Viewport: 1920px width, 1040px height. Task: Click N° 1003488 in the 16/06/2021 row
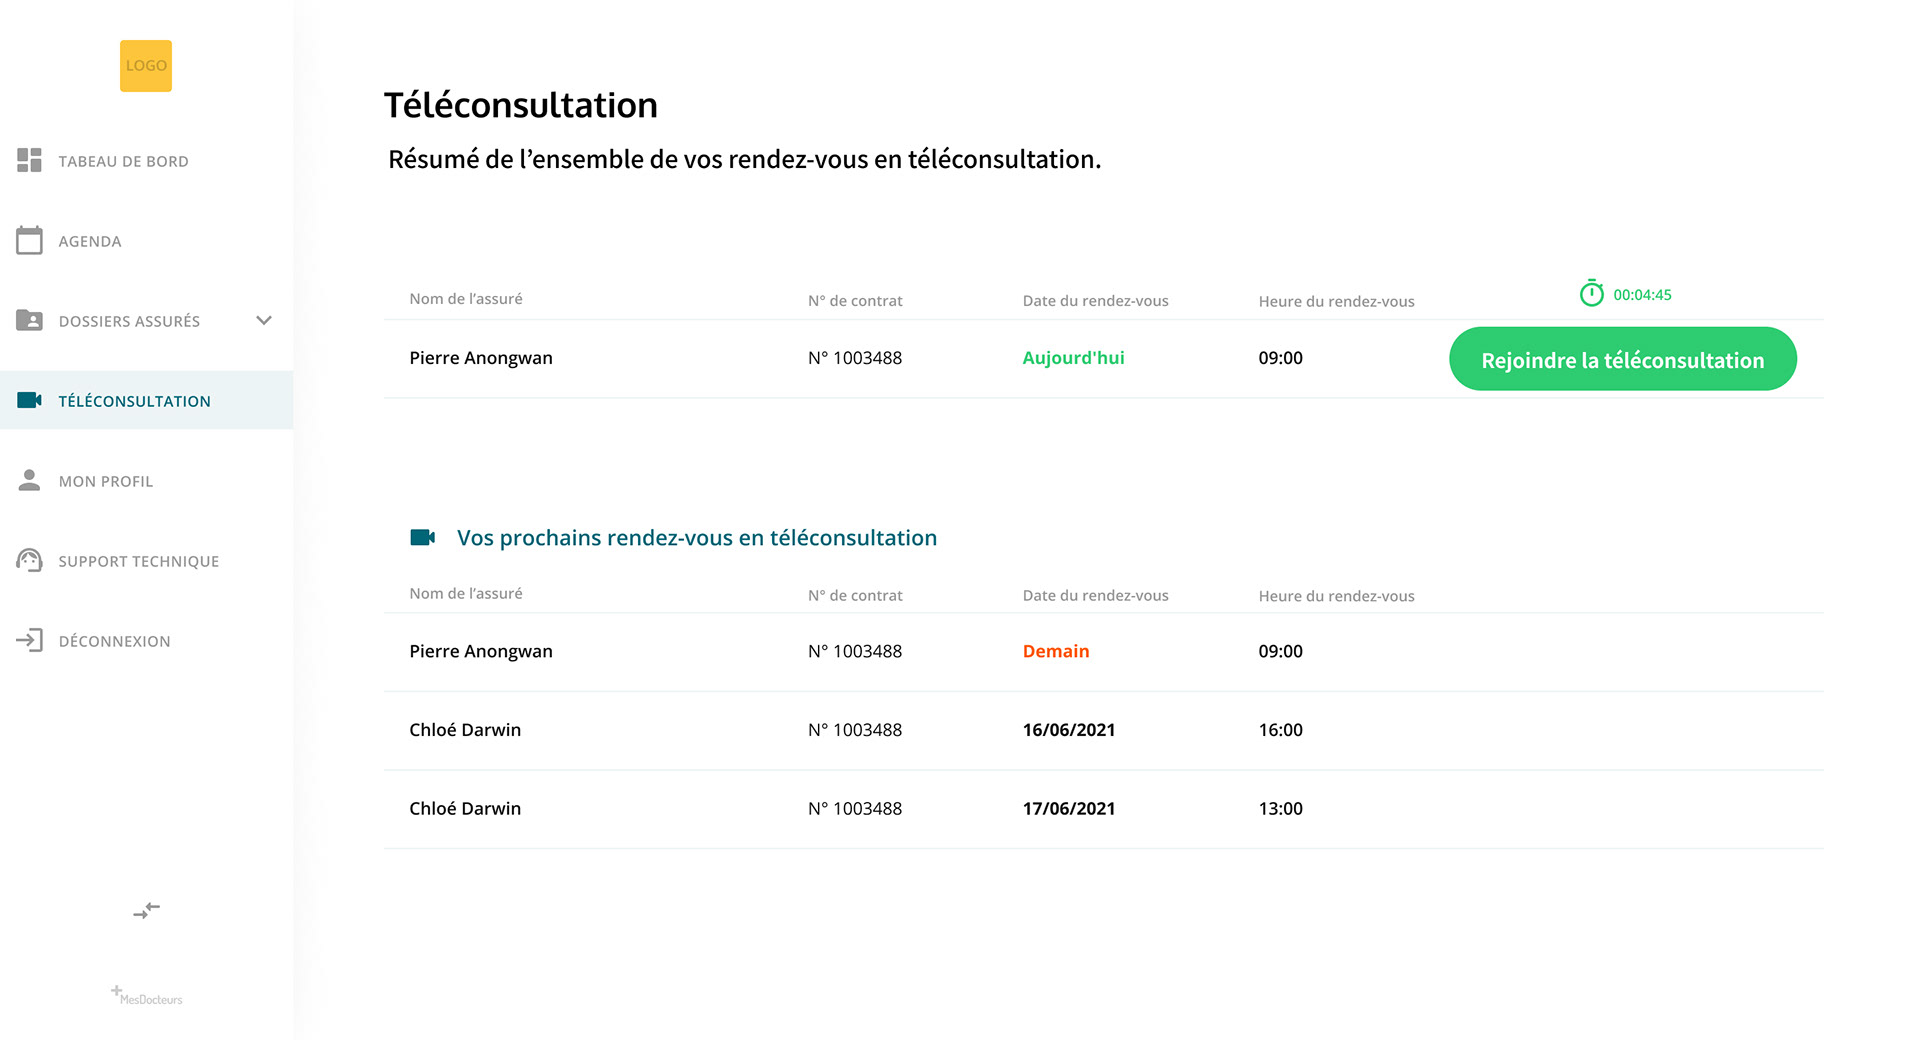(855, 730)
